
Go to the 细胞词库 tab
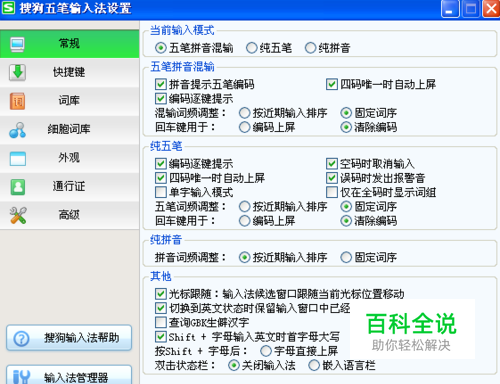point(69,130)
